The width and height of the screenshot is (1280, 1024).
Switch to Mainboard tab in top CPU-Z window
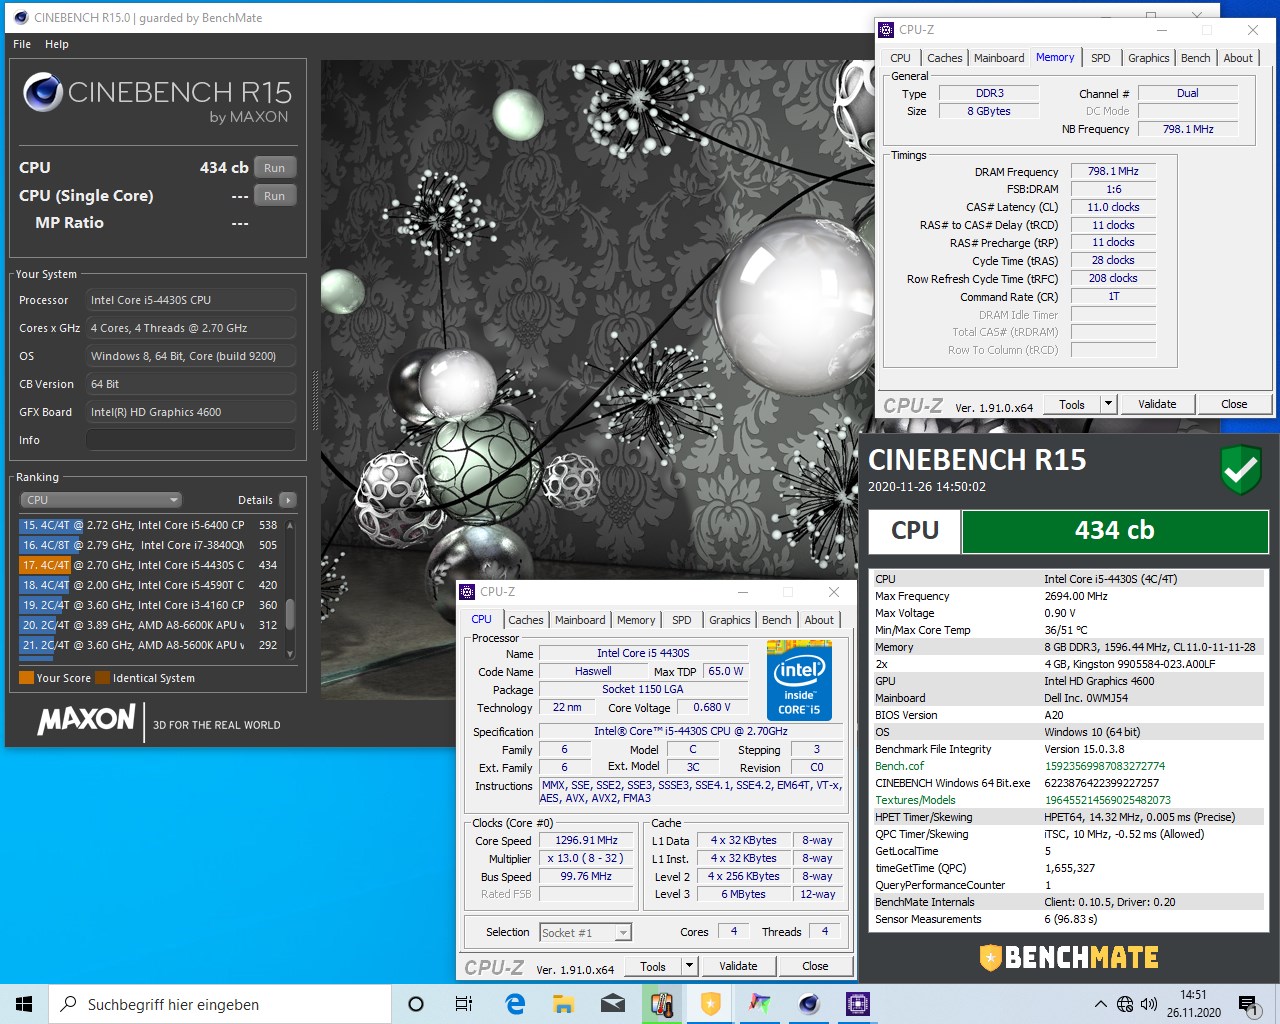pos(999,58)
